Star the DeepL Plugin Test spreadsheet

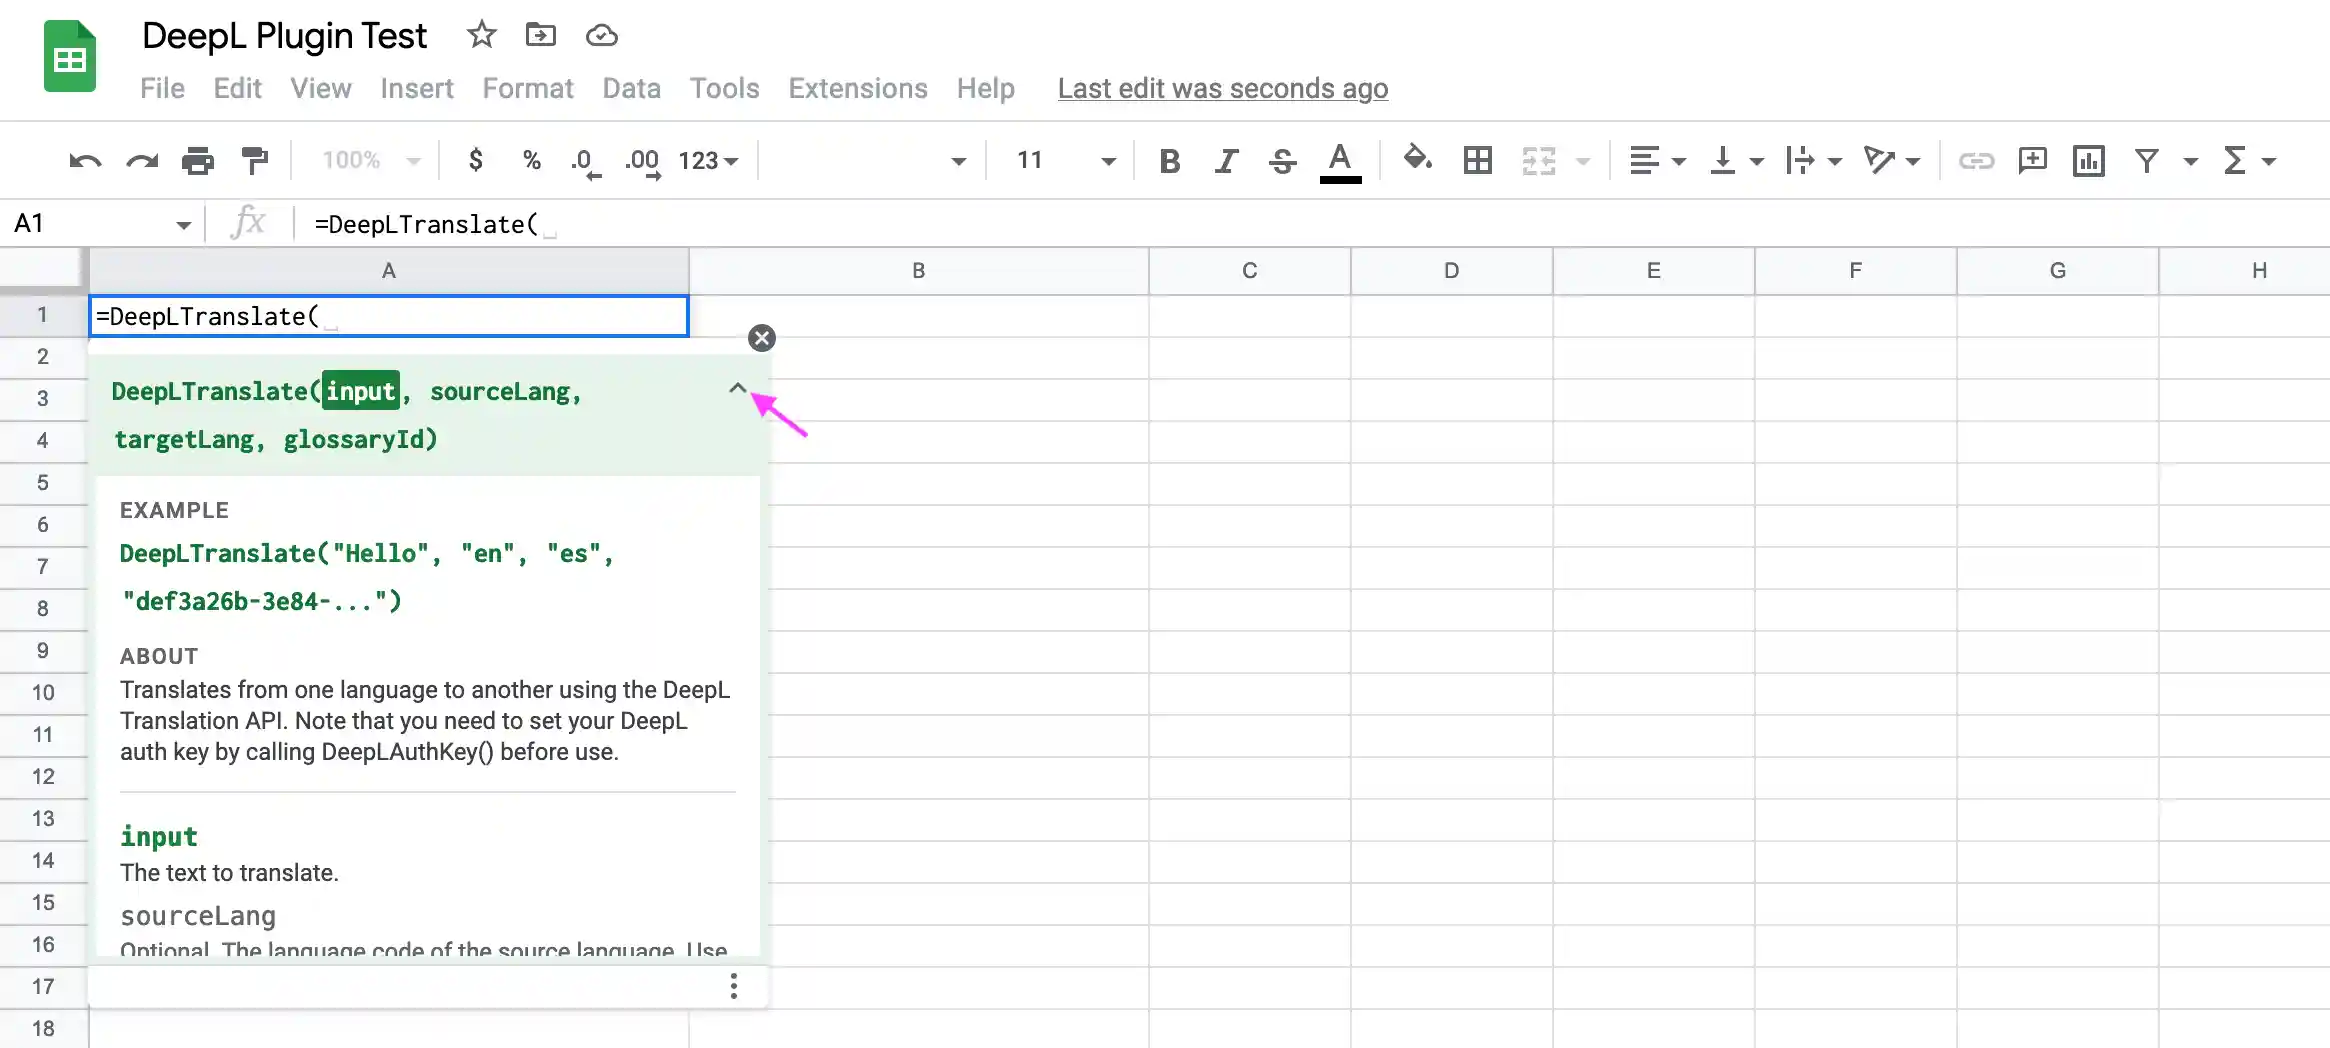(481, 34)
